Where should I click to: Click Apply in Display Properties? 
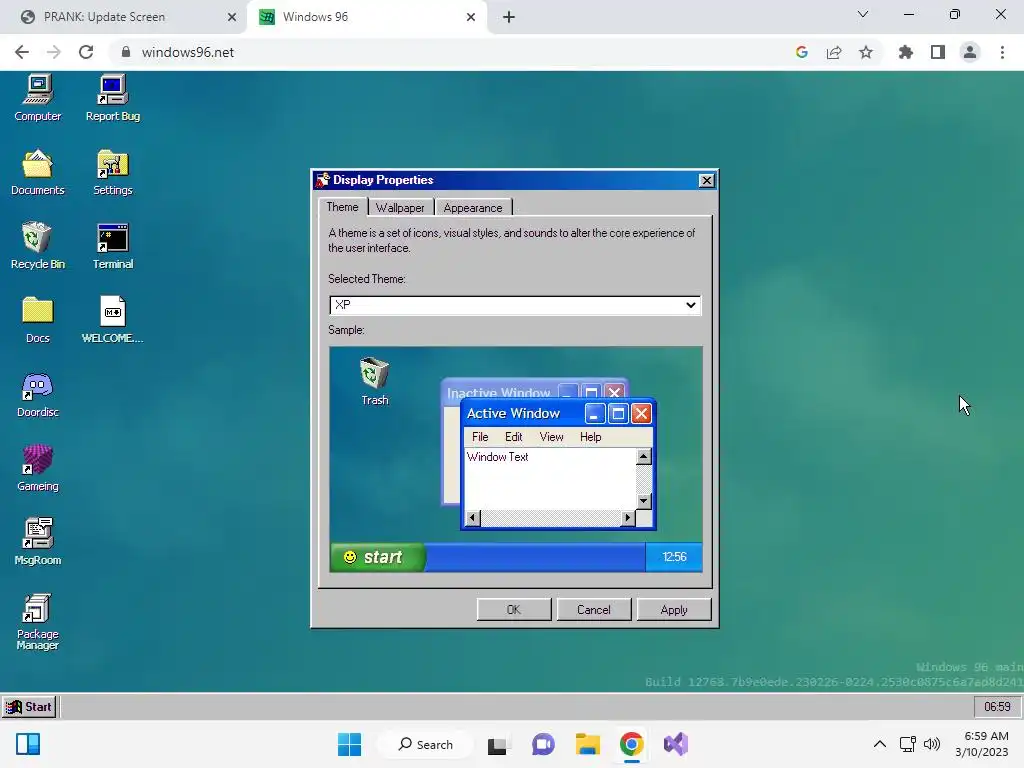(x=674, y=610)
